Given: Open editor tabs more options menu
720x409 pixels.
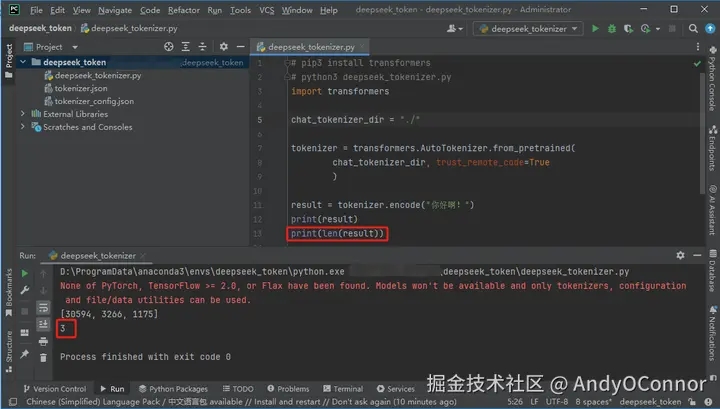Looking at the screenshot, I should point(698,47).
